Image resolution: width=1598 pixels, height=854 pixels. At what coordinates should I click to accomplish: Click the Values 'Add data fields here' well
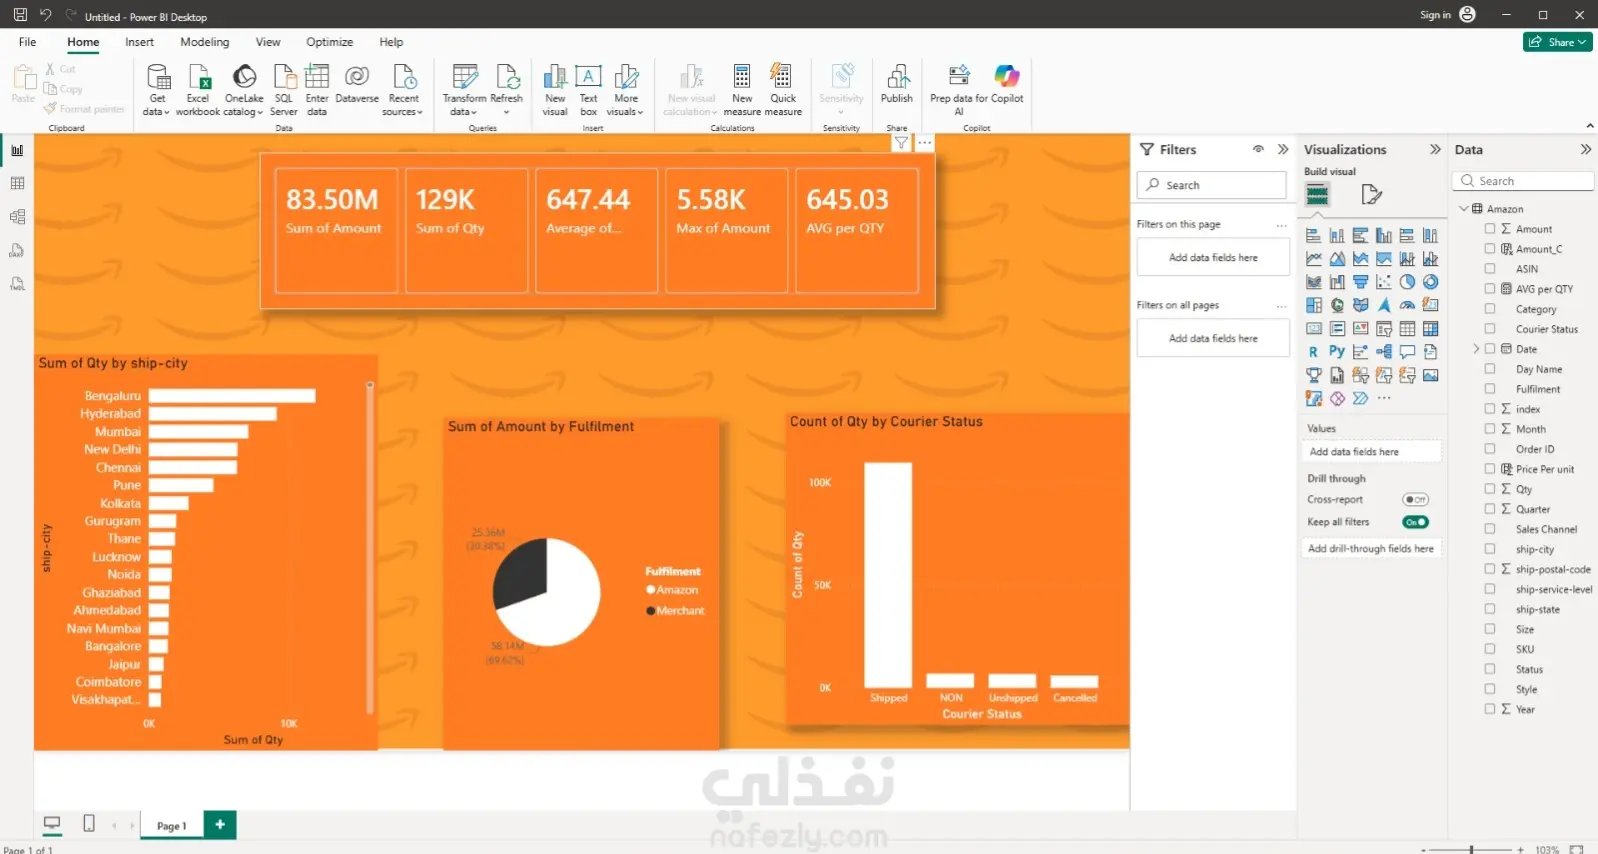click(1371, 452)
